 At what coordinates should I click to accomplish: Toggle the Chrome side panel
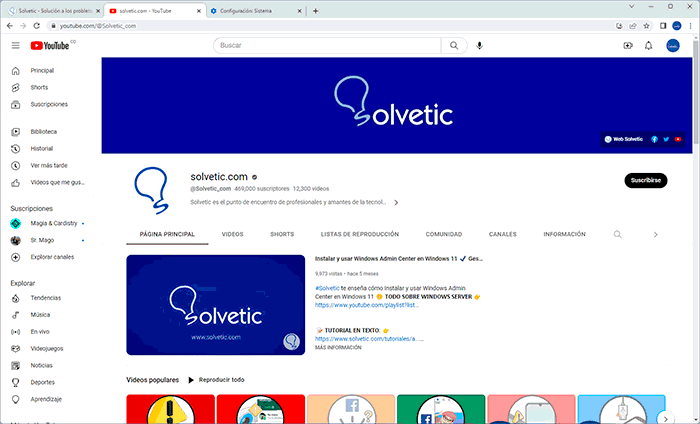pyautogui.click(x=663, y=26)
